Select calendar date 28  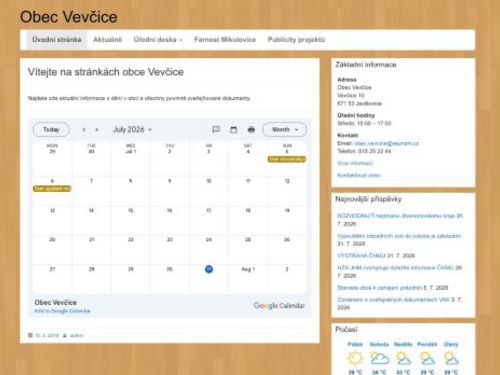click(91, 269)
